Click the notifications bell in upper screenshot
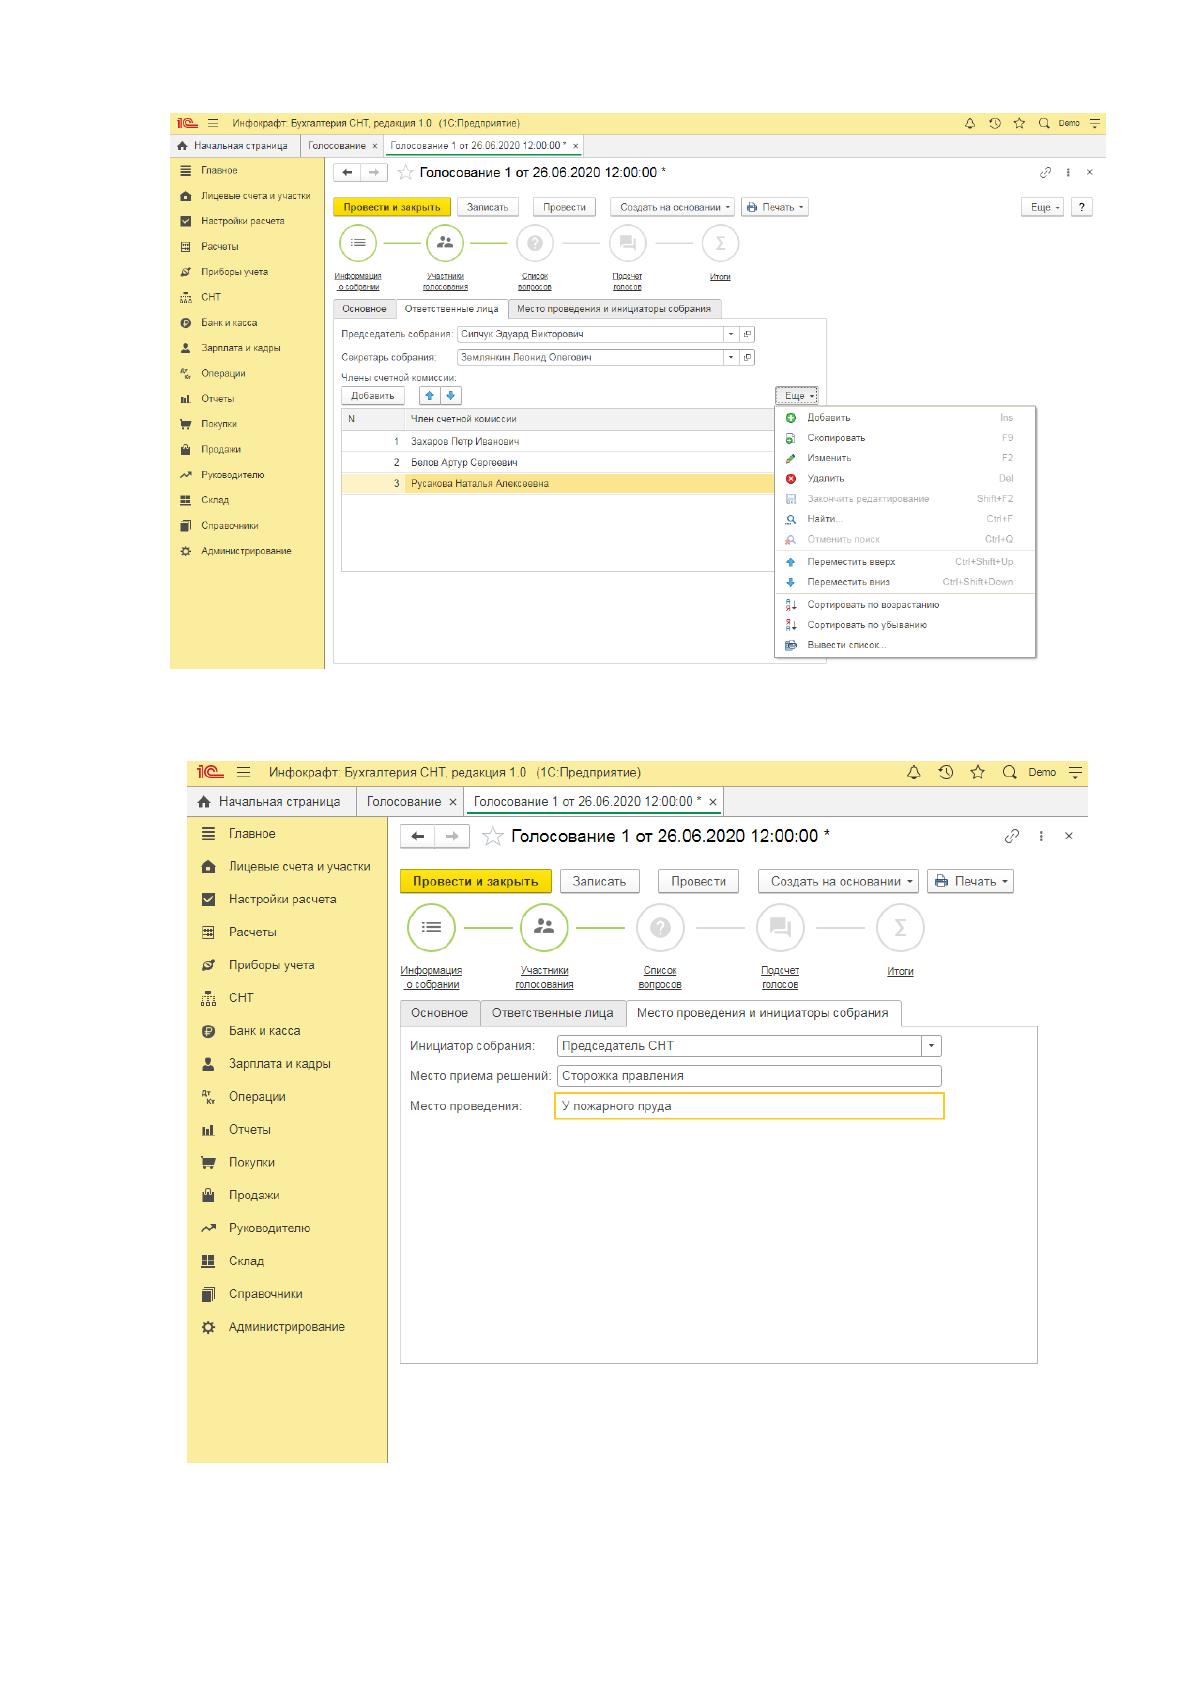 pos(969,123)
